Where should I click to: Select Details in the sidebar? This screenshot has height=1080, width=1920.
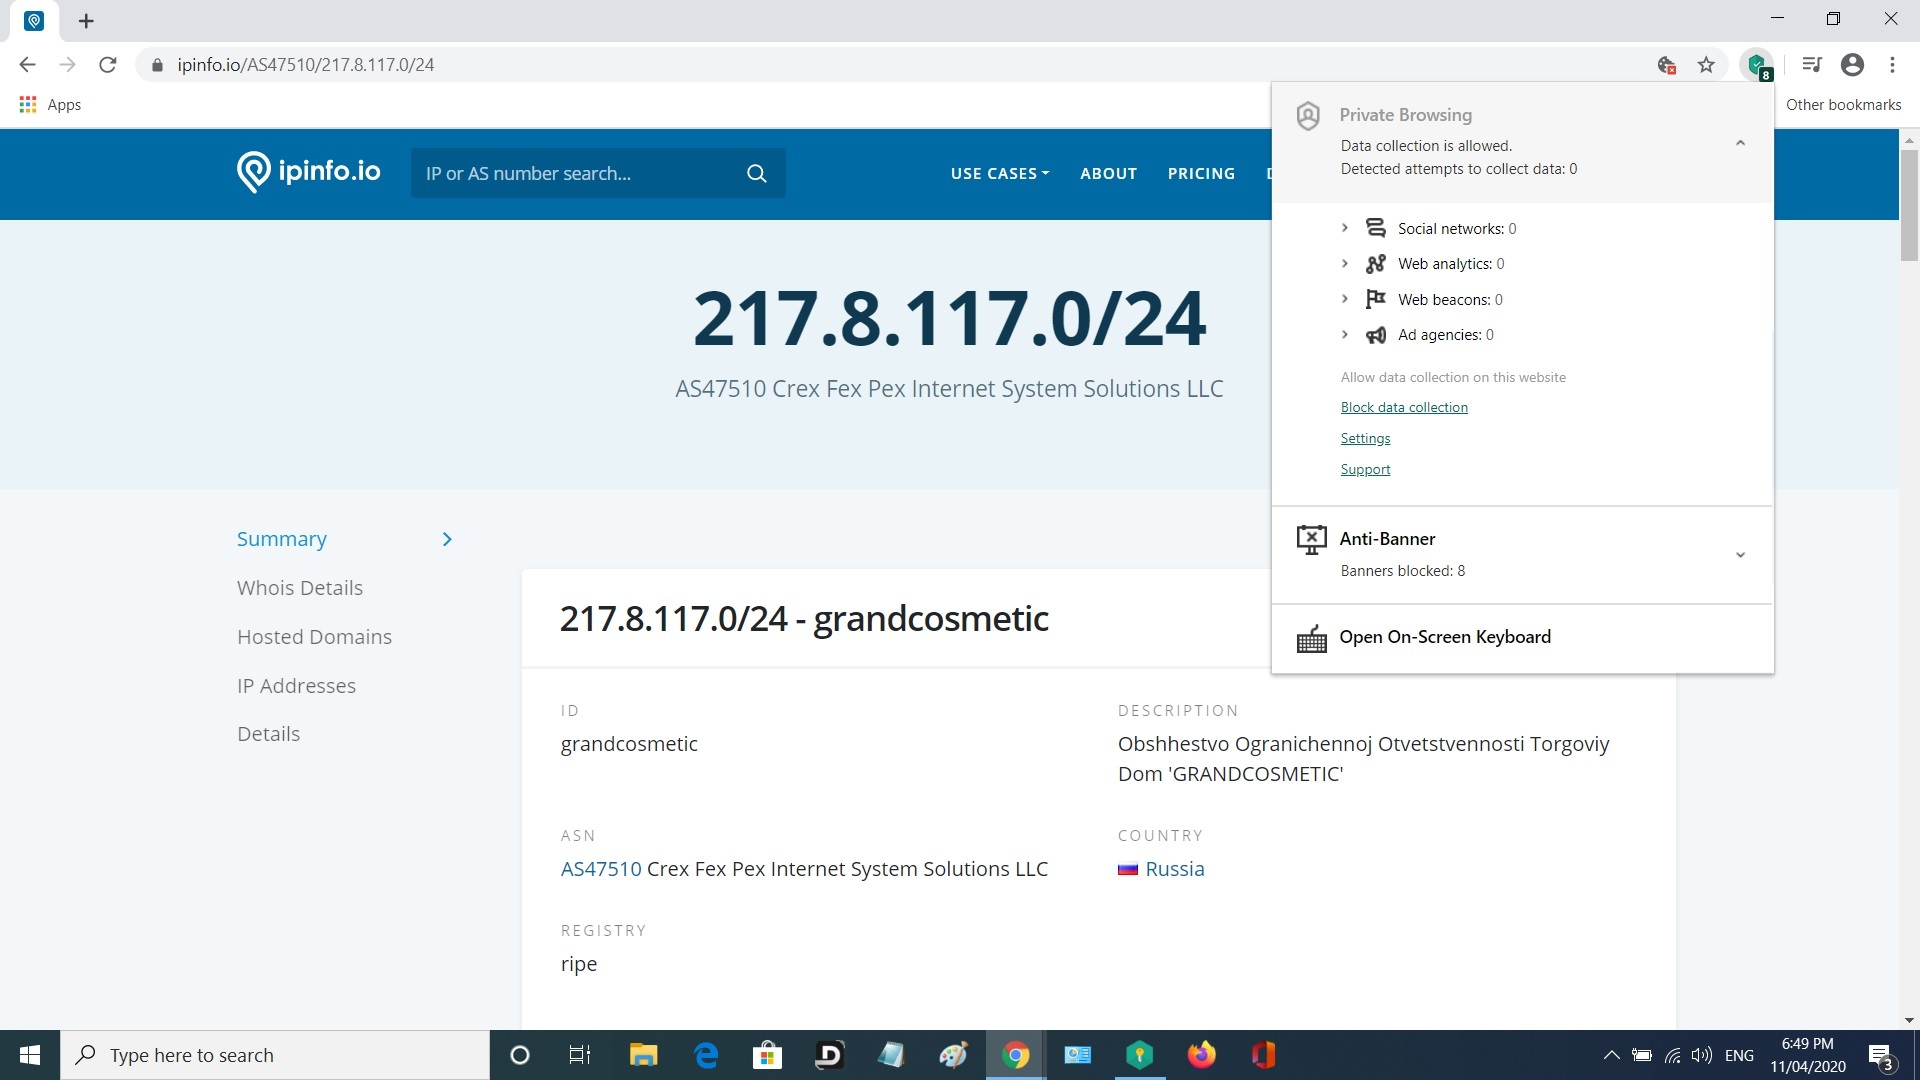[x=268, y=734]
